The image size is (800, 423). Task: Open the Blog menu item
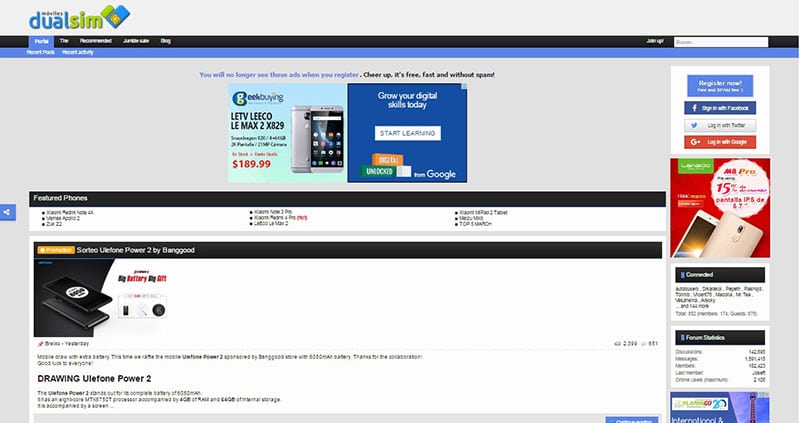pos(165,41)
